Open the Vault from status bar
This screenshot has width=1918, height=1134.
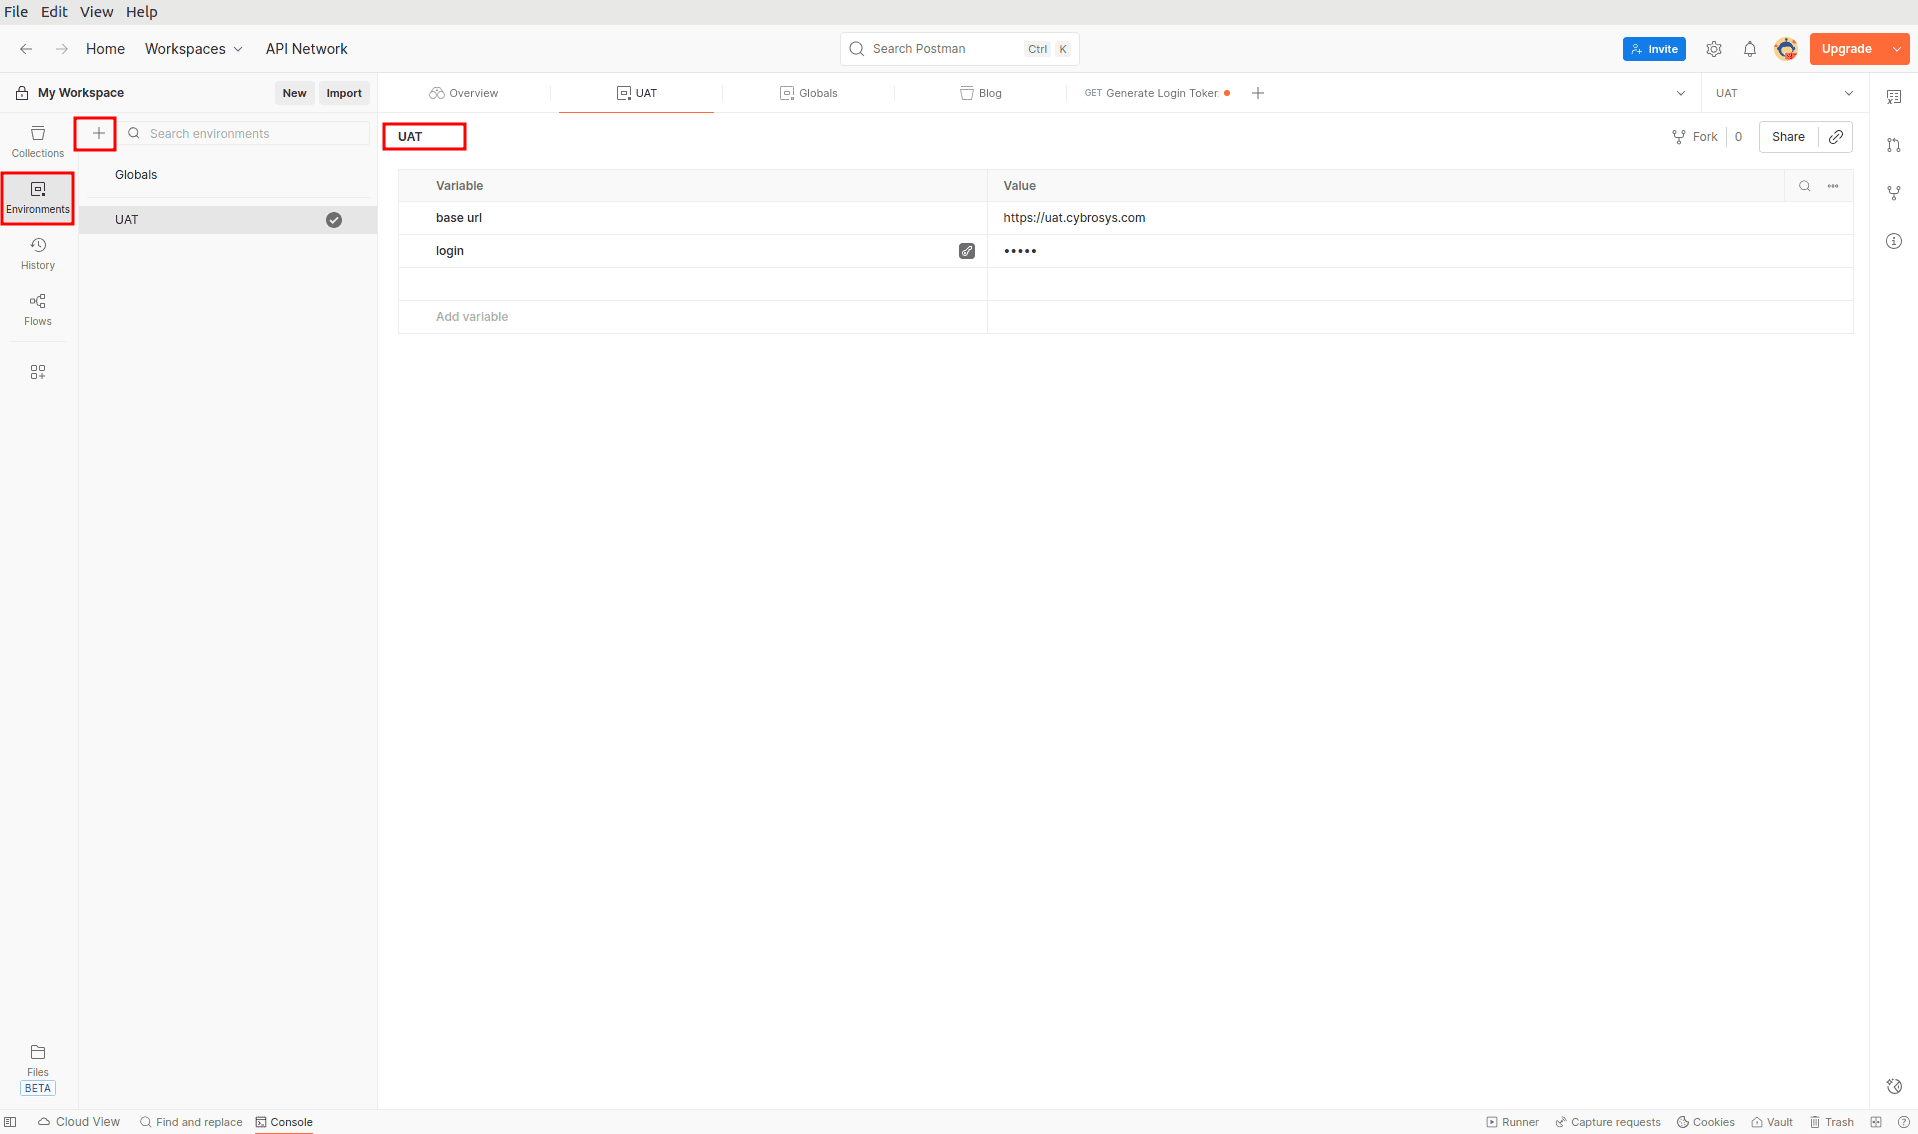(1771, 1122)
